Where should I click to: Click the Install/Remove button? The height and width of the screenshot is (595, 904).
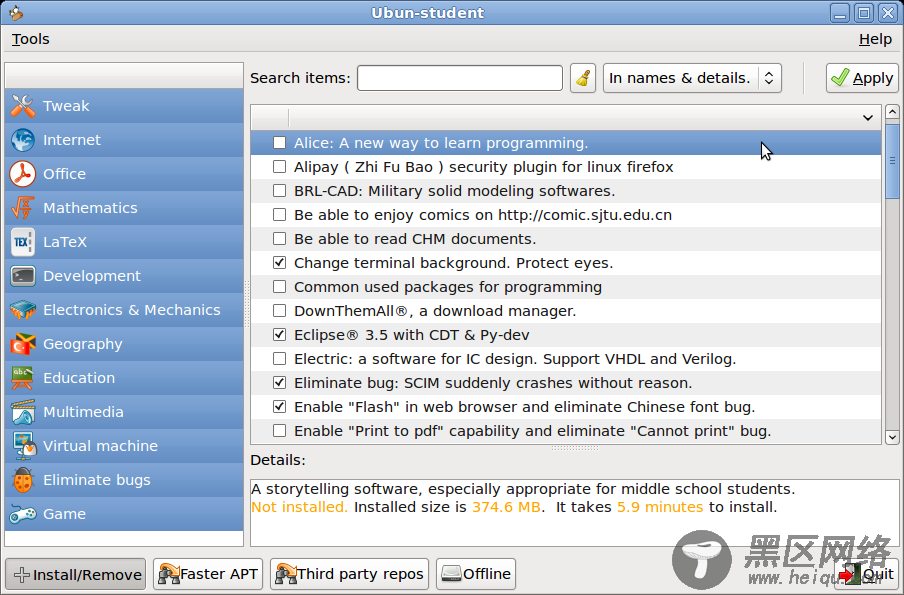click(x=76, y=574)
